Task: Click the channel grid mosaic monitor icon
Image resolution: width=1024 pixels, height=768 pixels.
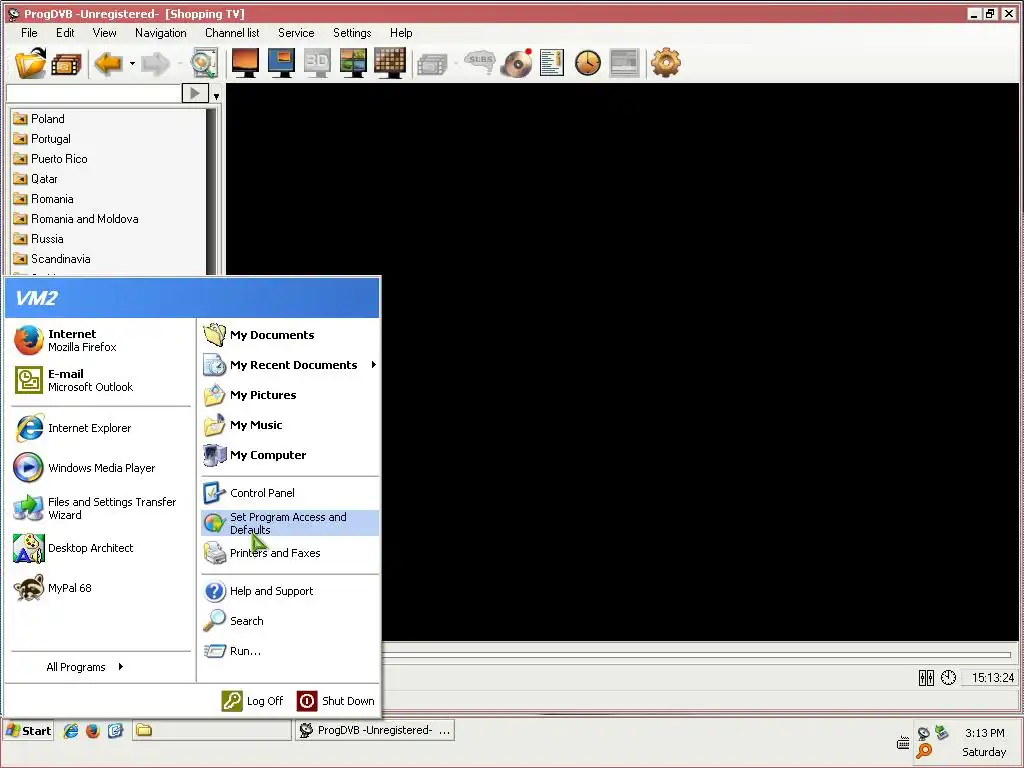Action: pos(390,63)
